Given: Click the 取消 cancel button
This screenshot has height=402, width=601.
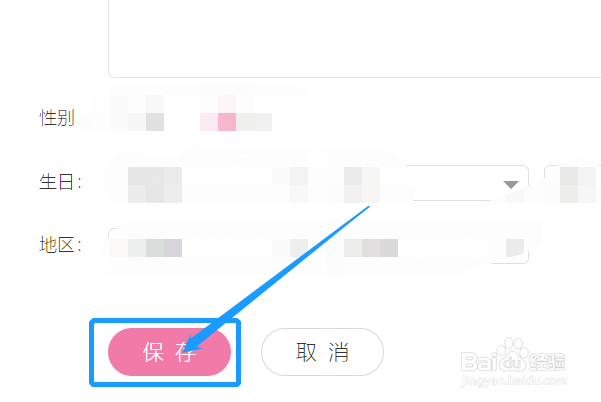Looking at the screenshot, I should (x=322, y=352).
